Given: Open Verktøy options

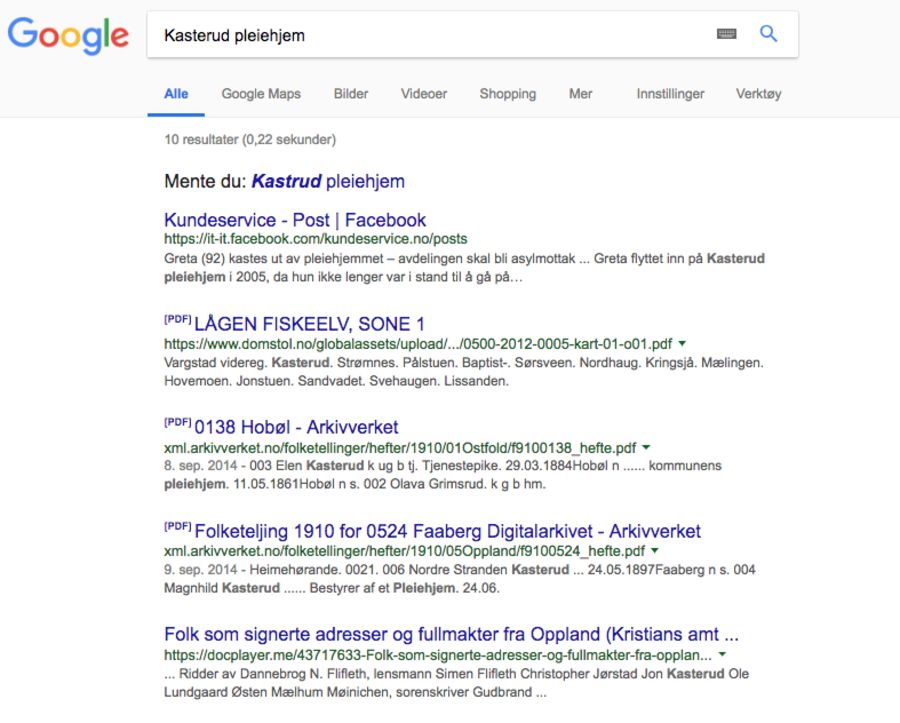Looking at the screenshot, I should (x=758, y=94).
